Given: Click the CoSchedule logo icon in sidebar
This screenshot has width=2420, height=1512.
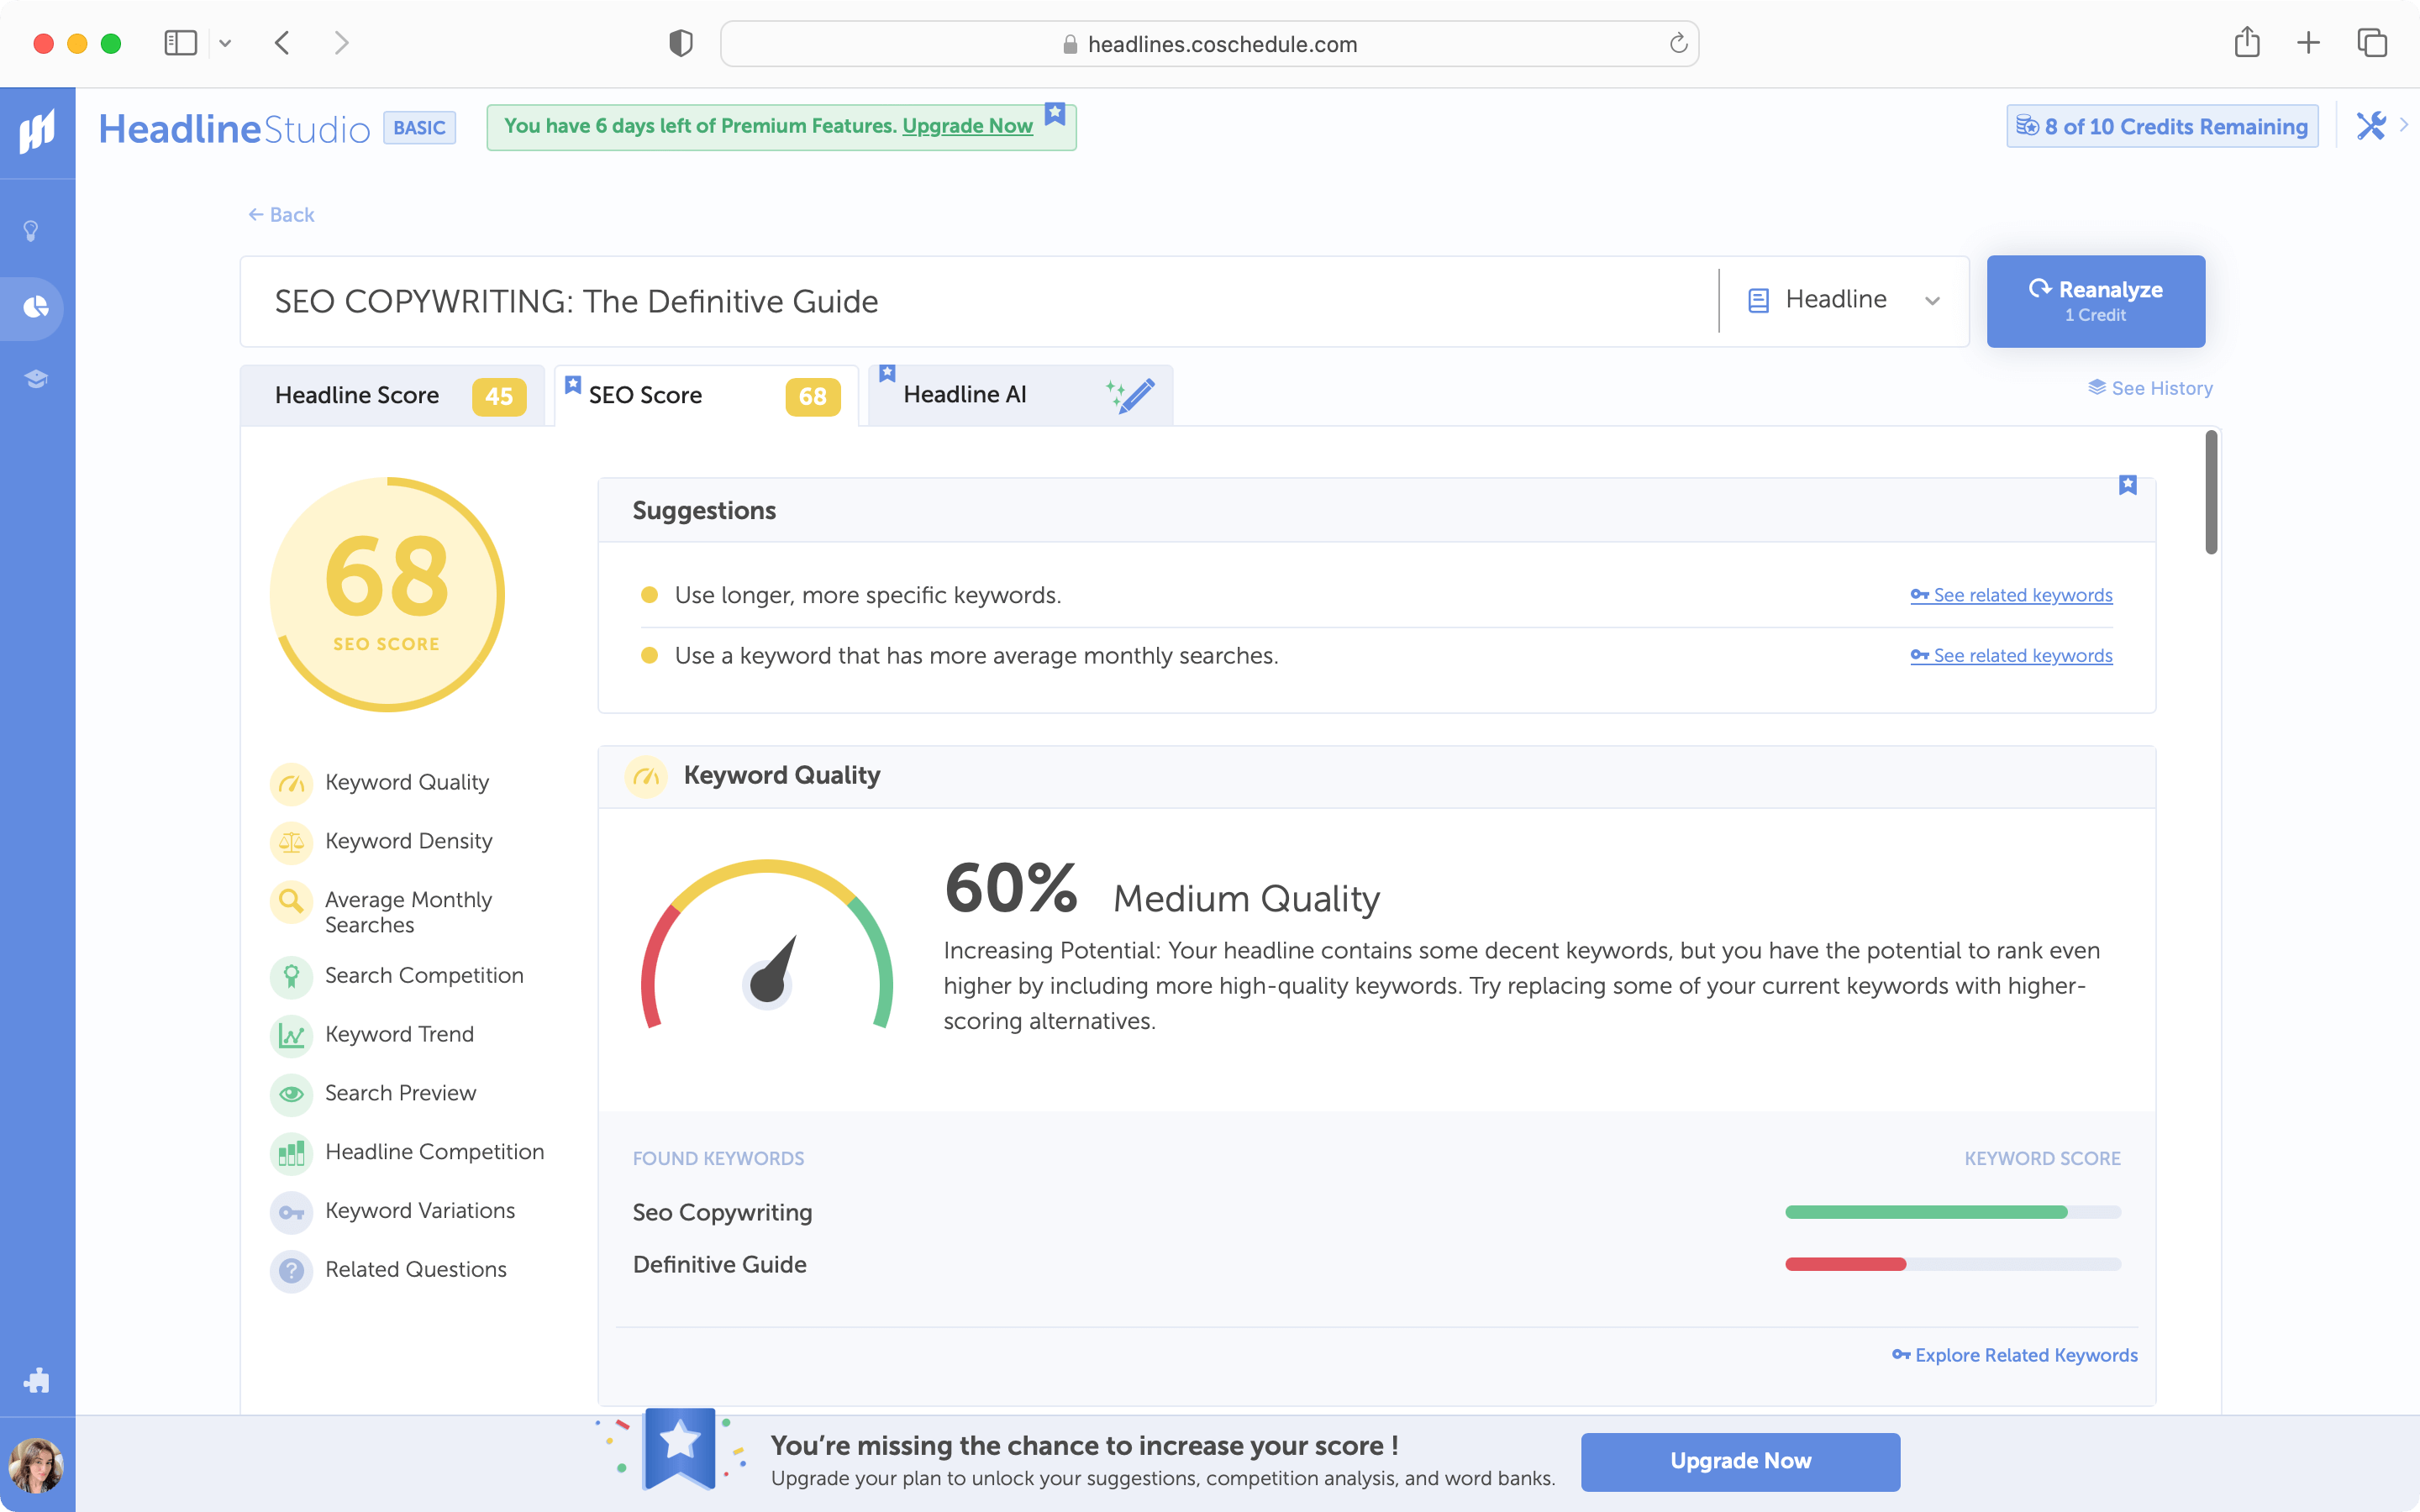Looking at the screenshot, I should tap(37, 131).
